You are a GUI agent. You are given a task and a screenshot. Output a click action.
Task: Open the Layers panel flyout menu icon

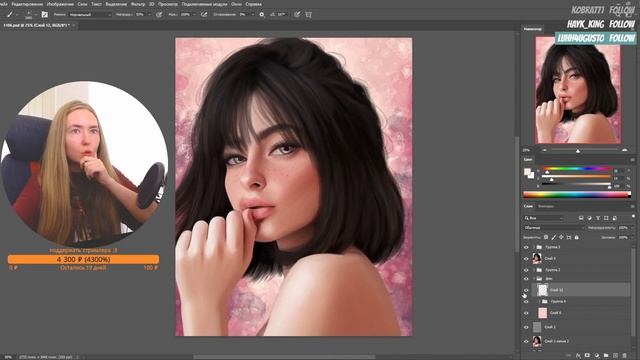click(633, 206)
